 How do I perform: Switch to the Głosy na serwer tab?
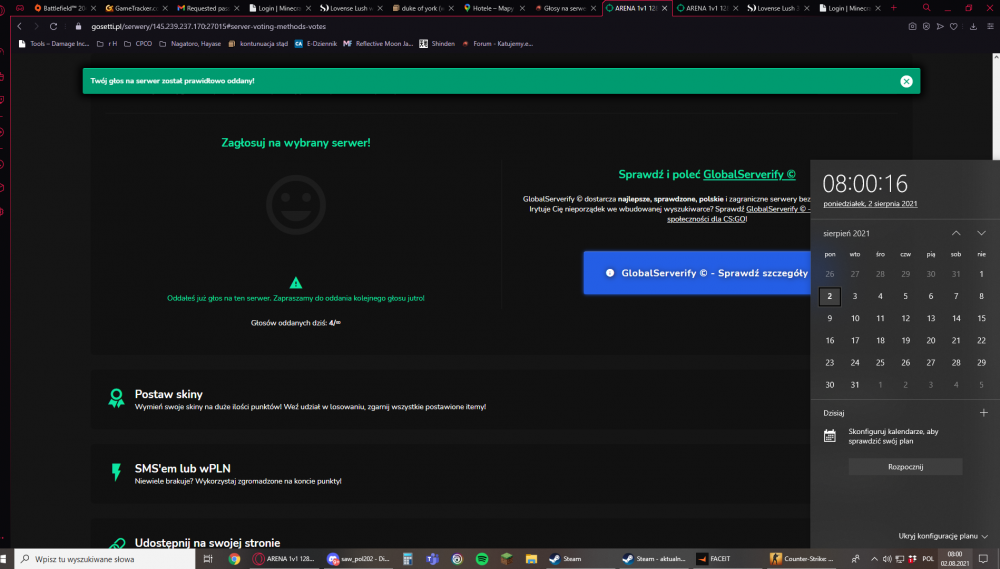(564, 8)
